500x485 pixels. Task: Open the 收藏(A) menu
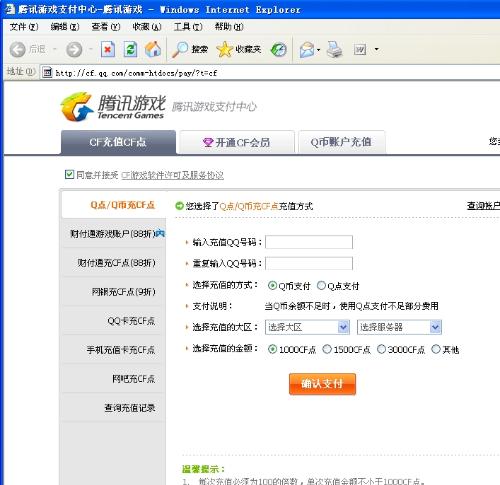[147, 27]
